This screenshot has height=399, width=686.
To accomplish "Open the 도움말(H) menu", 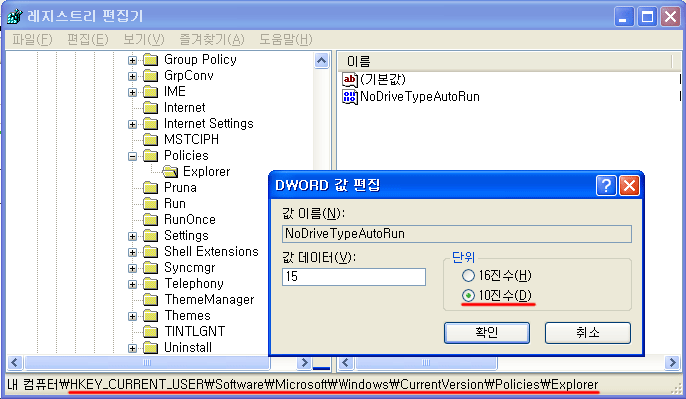I will 286,39.
